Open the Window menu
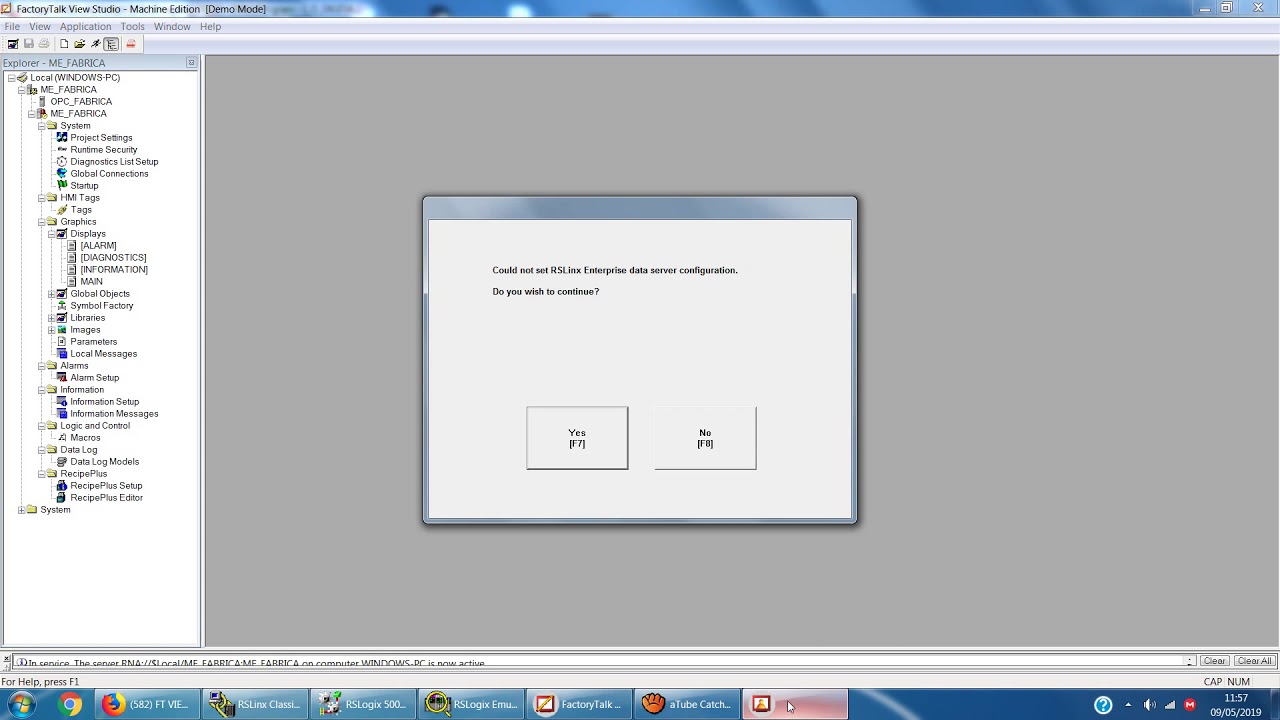The height and width of the screenshot is (720, 1280). tap(172, 26)
